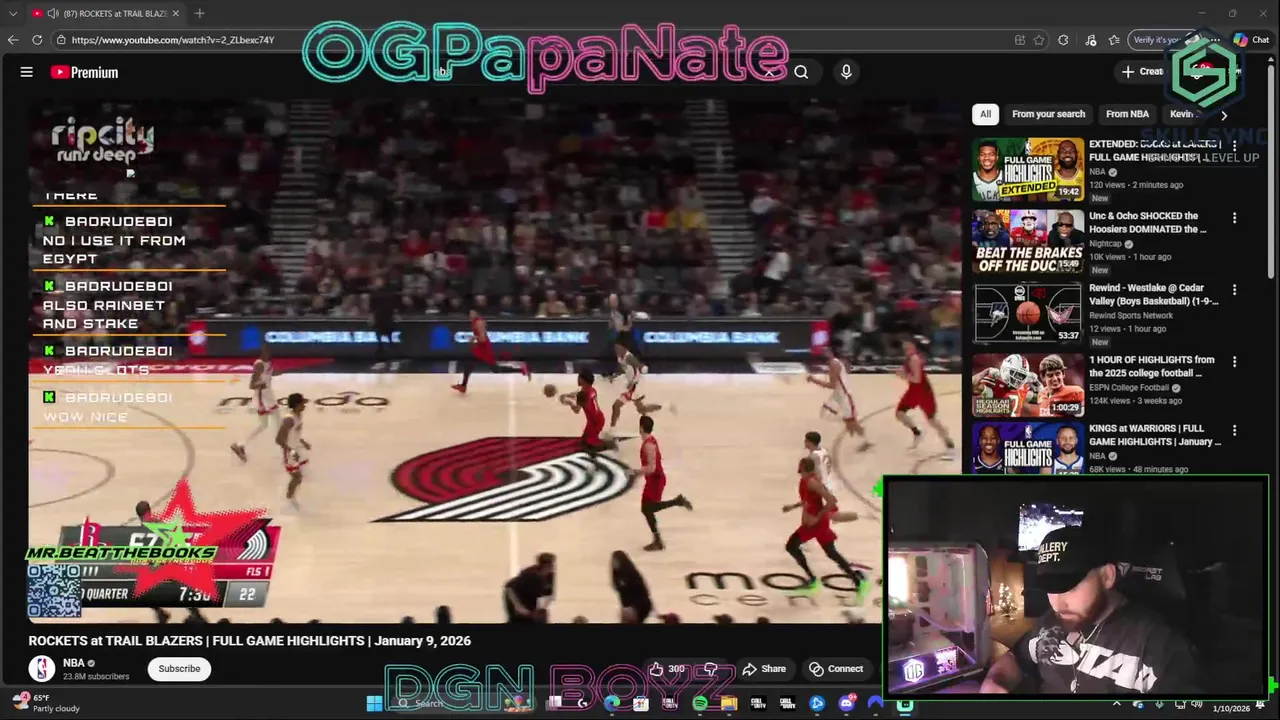Click the Nightcap channel name
Image resolution: width=1280 pixels, height=720 pixels.
click(1106, 244)
